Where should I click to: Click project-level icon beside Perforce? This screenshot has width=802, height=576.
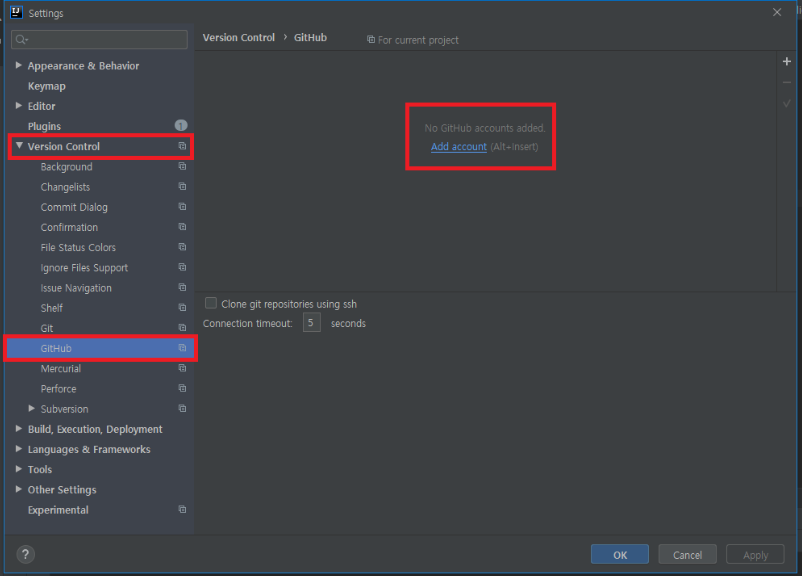pos(182,388)
